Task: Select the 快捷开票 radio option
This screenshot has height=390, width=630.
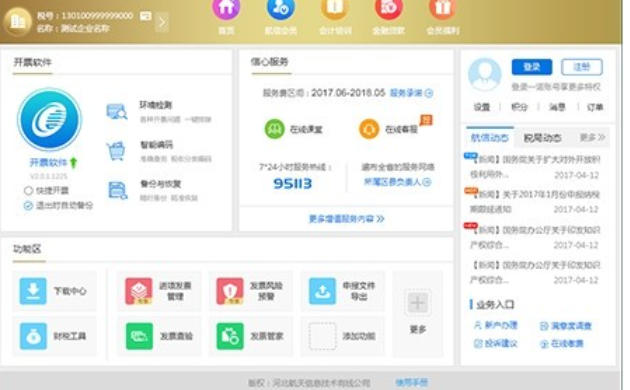Action: [28, 190]
